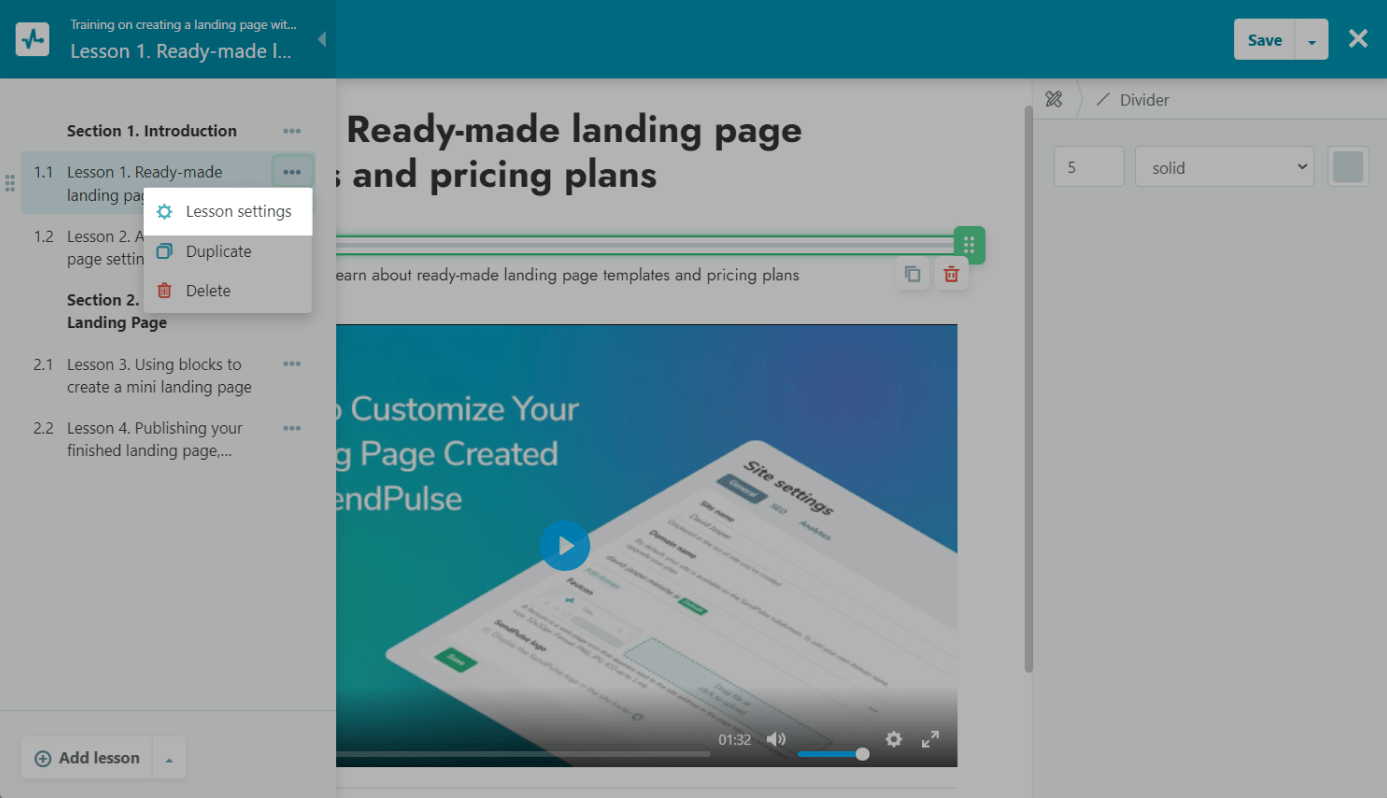This screenshot has height=798, width=1387.
Task: Expand the Add lesson dropdown arrow
Action: (169, 759)
